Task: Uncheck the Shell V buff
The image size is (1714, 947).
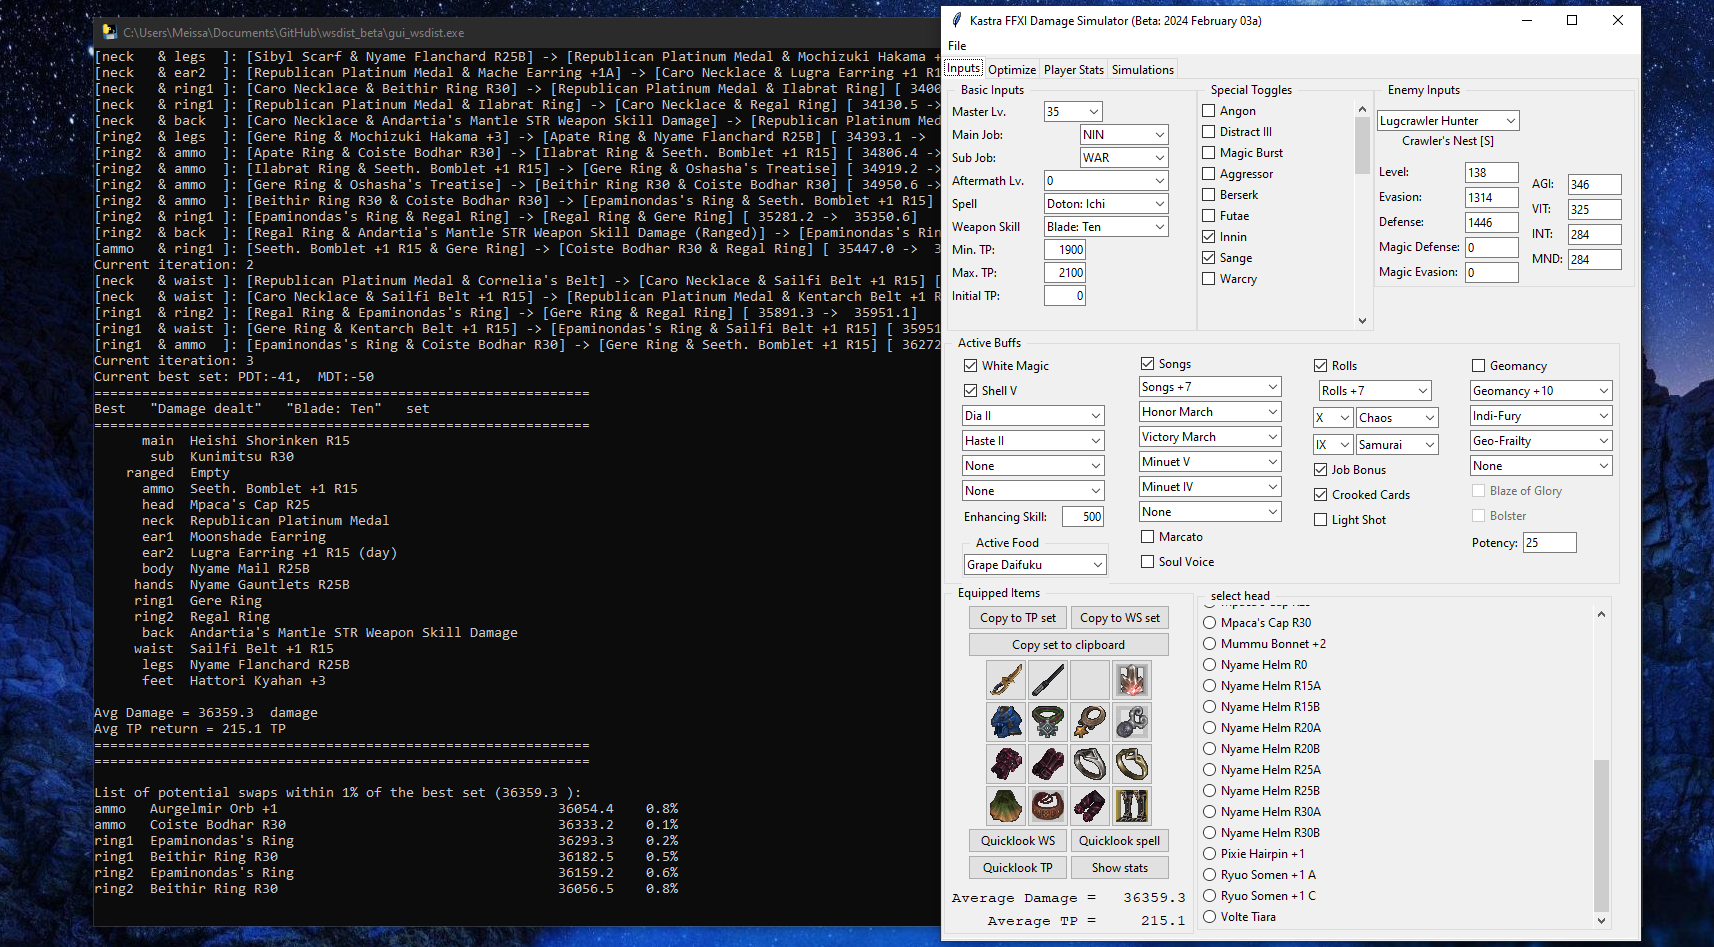Action: pyautogui.click(x=970, y=391)
